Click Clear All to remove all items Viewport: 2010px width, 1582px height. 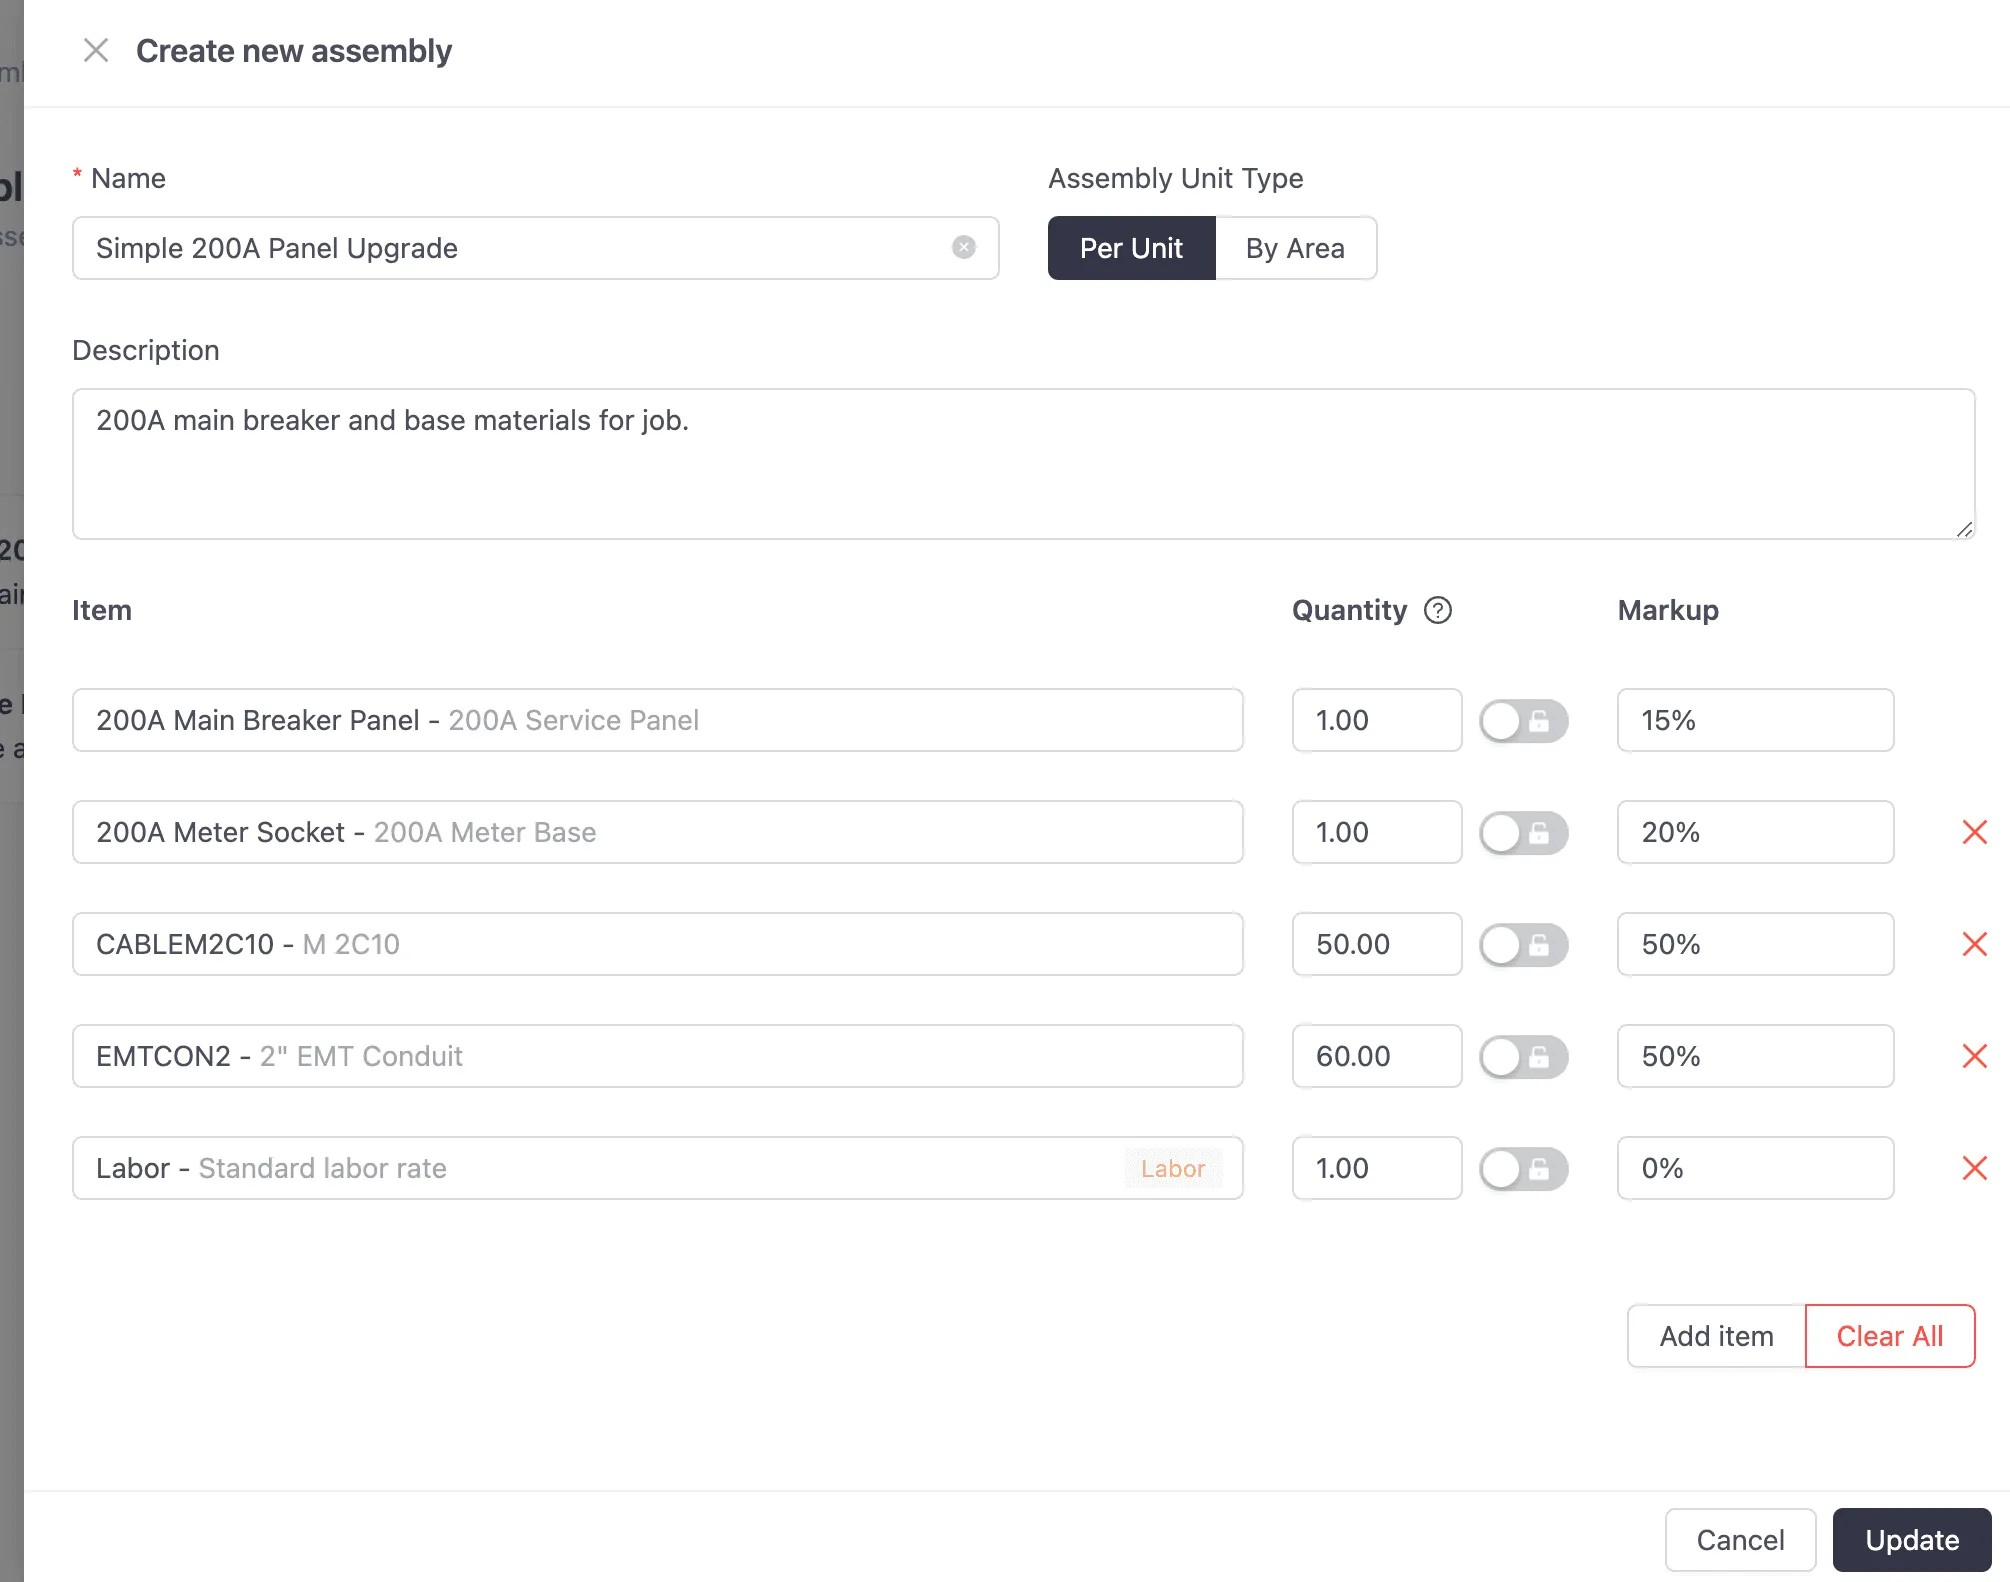click(1889, 1335)
